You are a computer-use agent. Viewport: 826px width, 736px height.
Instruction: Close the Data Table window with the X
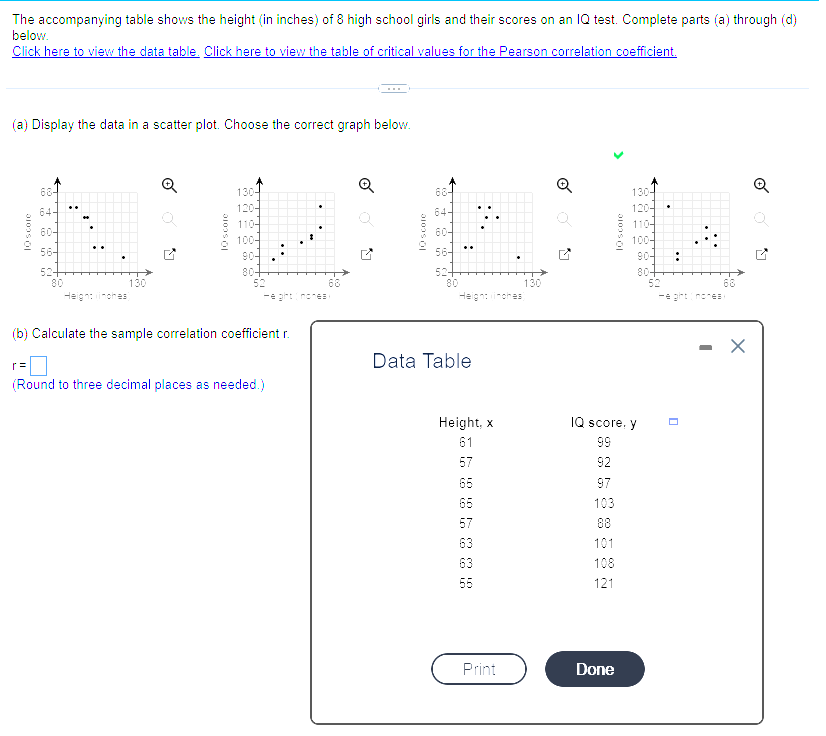point(737,345)
